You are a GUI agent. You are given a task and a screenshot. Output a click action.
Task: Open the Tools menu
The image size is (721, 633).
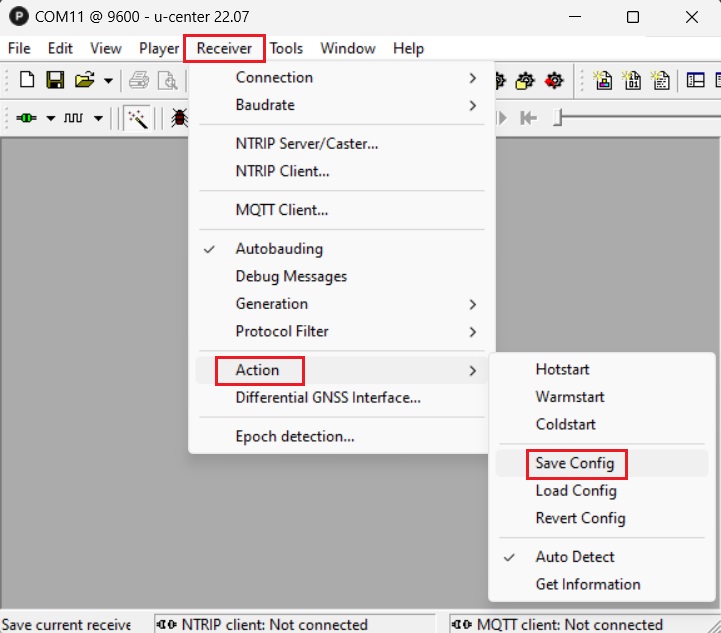coord(286,48)
